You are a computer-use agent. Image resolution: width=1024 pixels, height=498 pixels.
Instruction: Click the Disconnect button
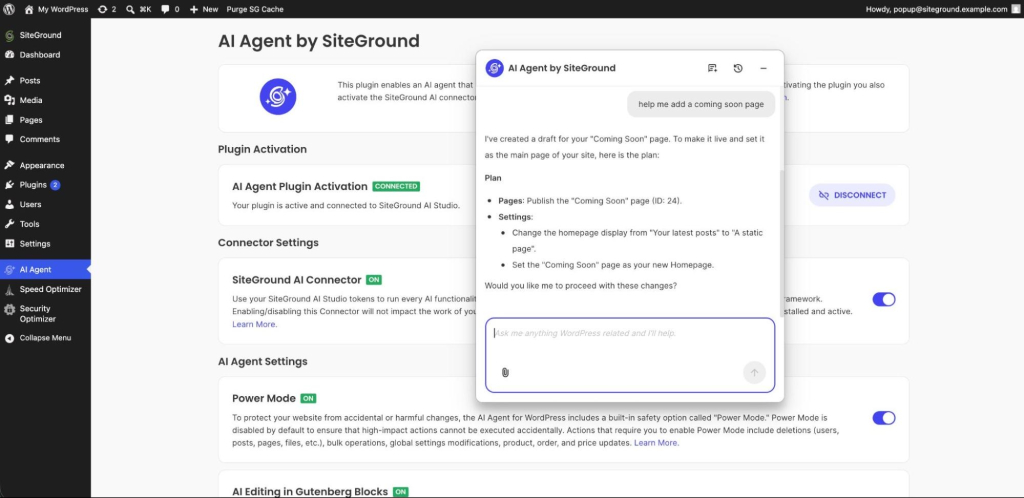point(852,195)
